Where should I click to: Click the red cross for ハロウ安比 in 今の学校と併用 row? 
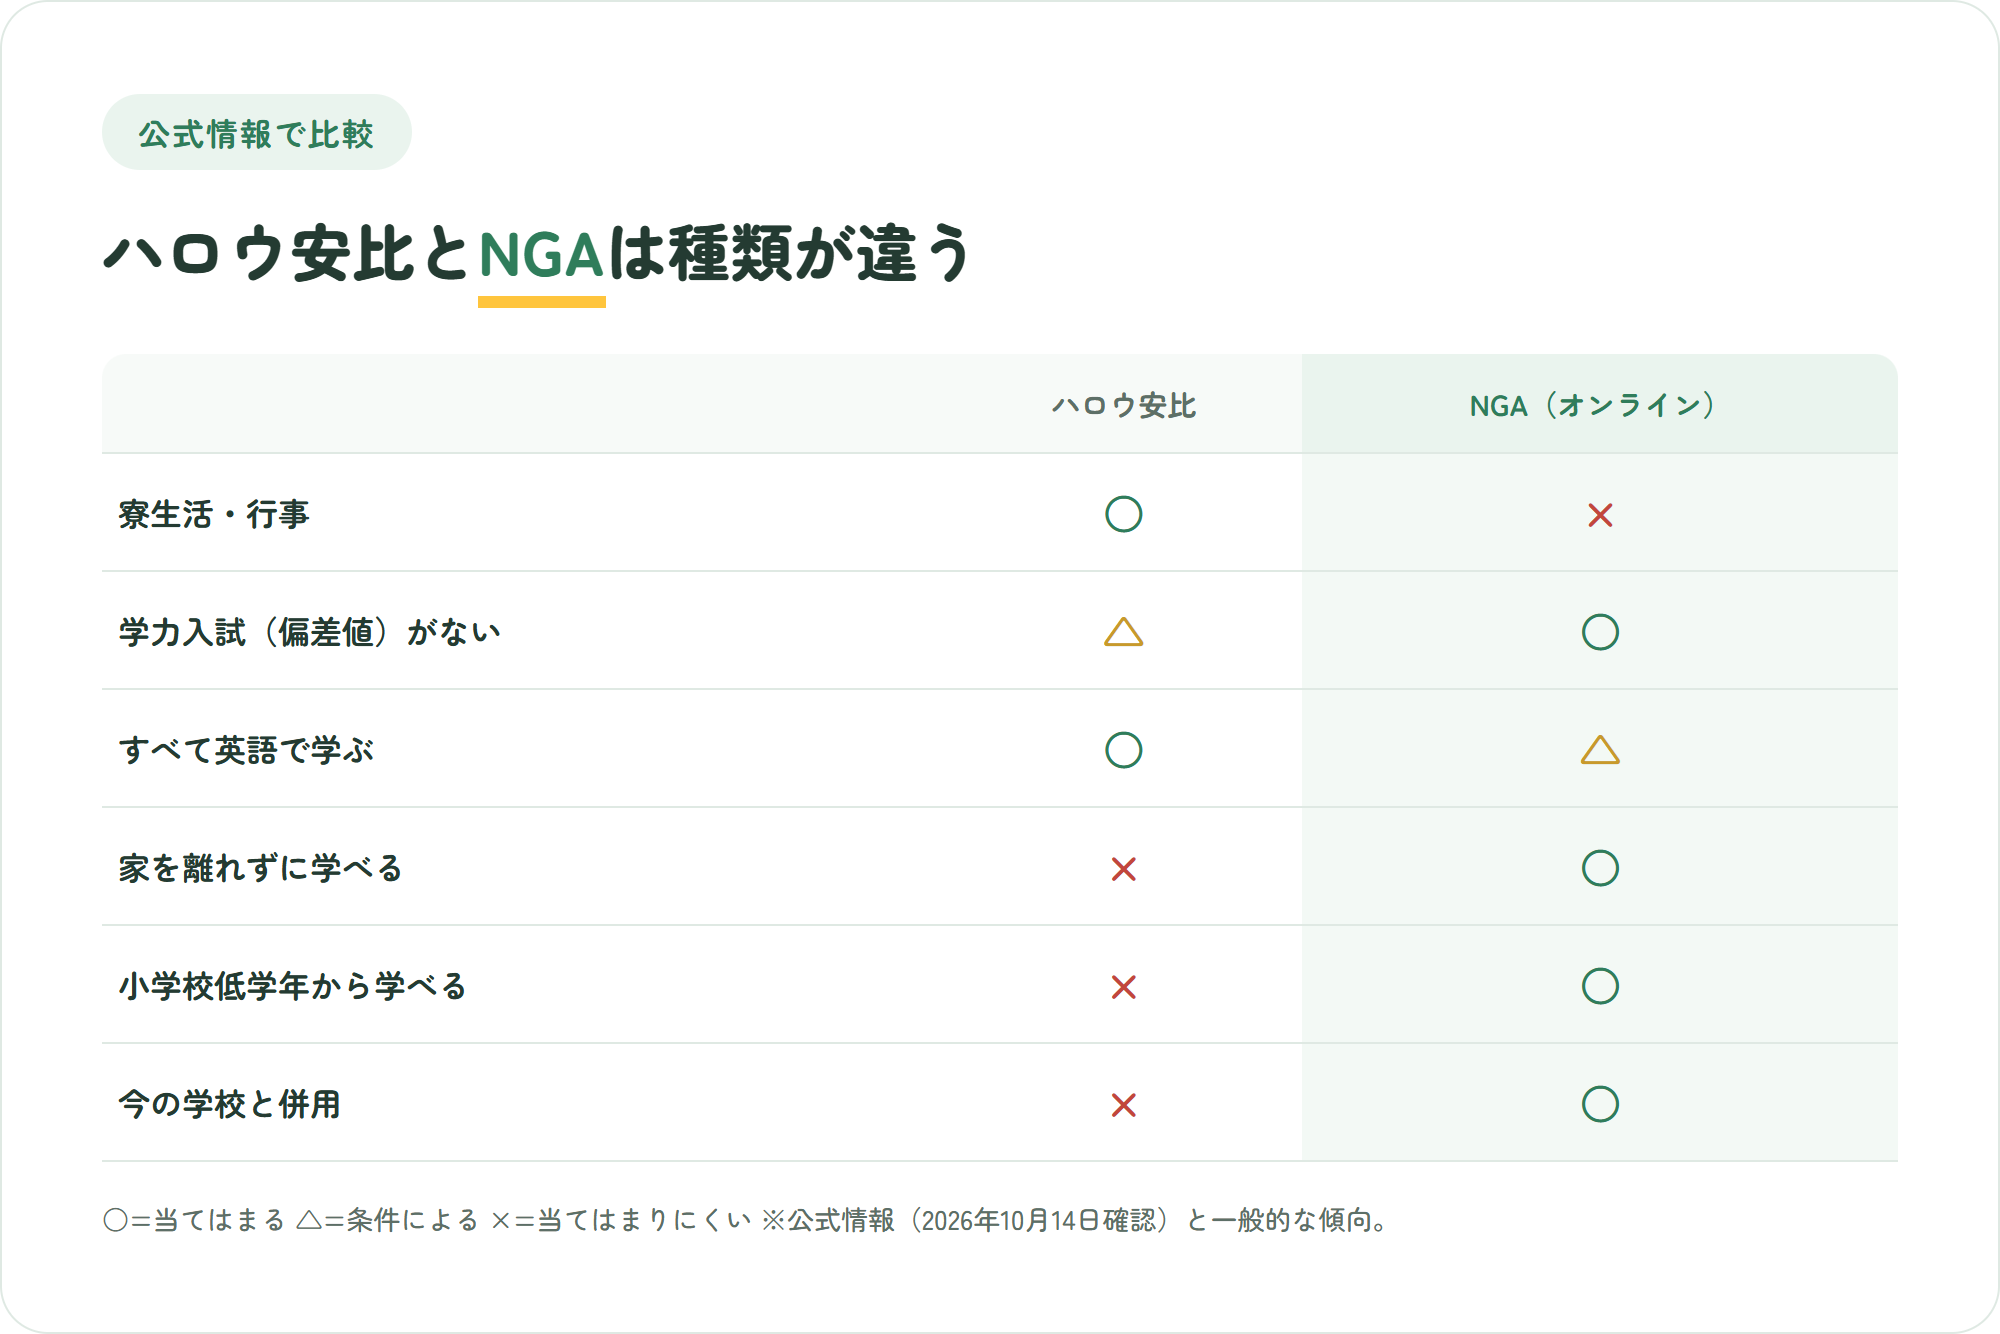pos(1123,1105)
